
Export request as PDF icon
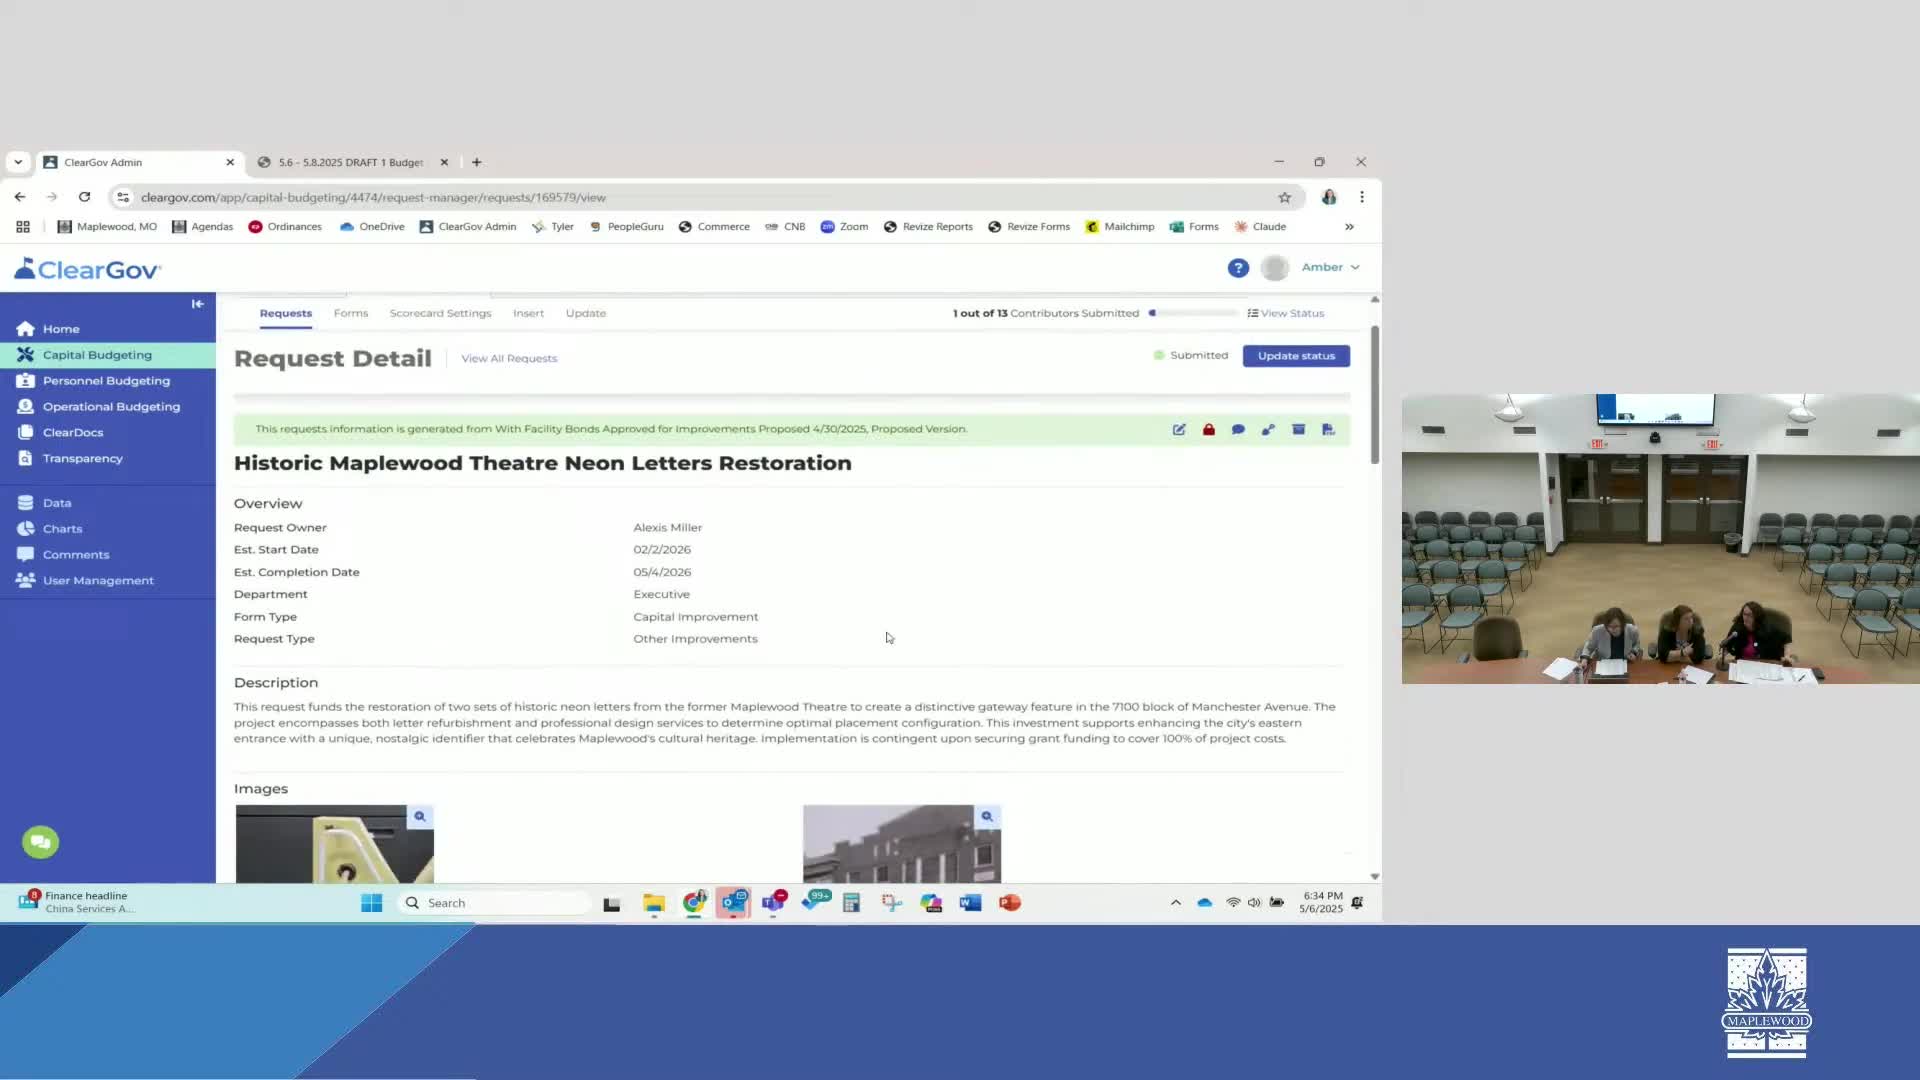coord(1328,429)
